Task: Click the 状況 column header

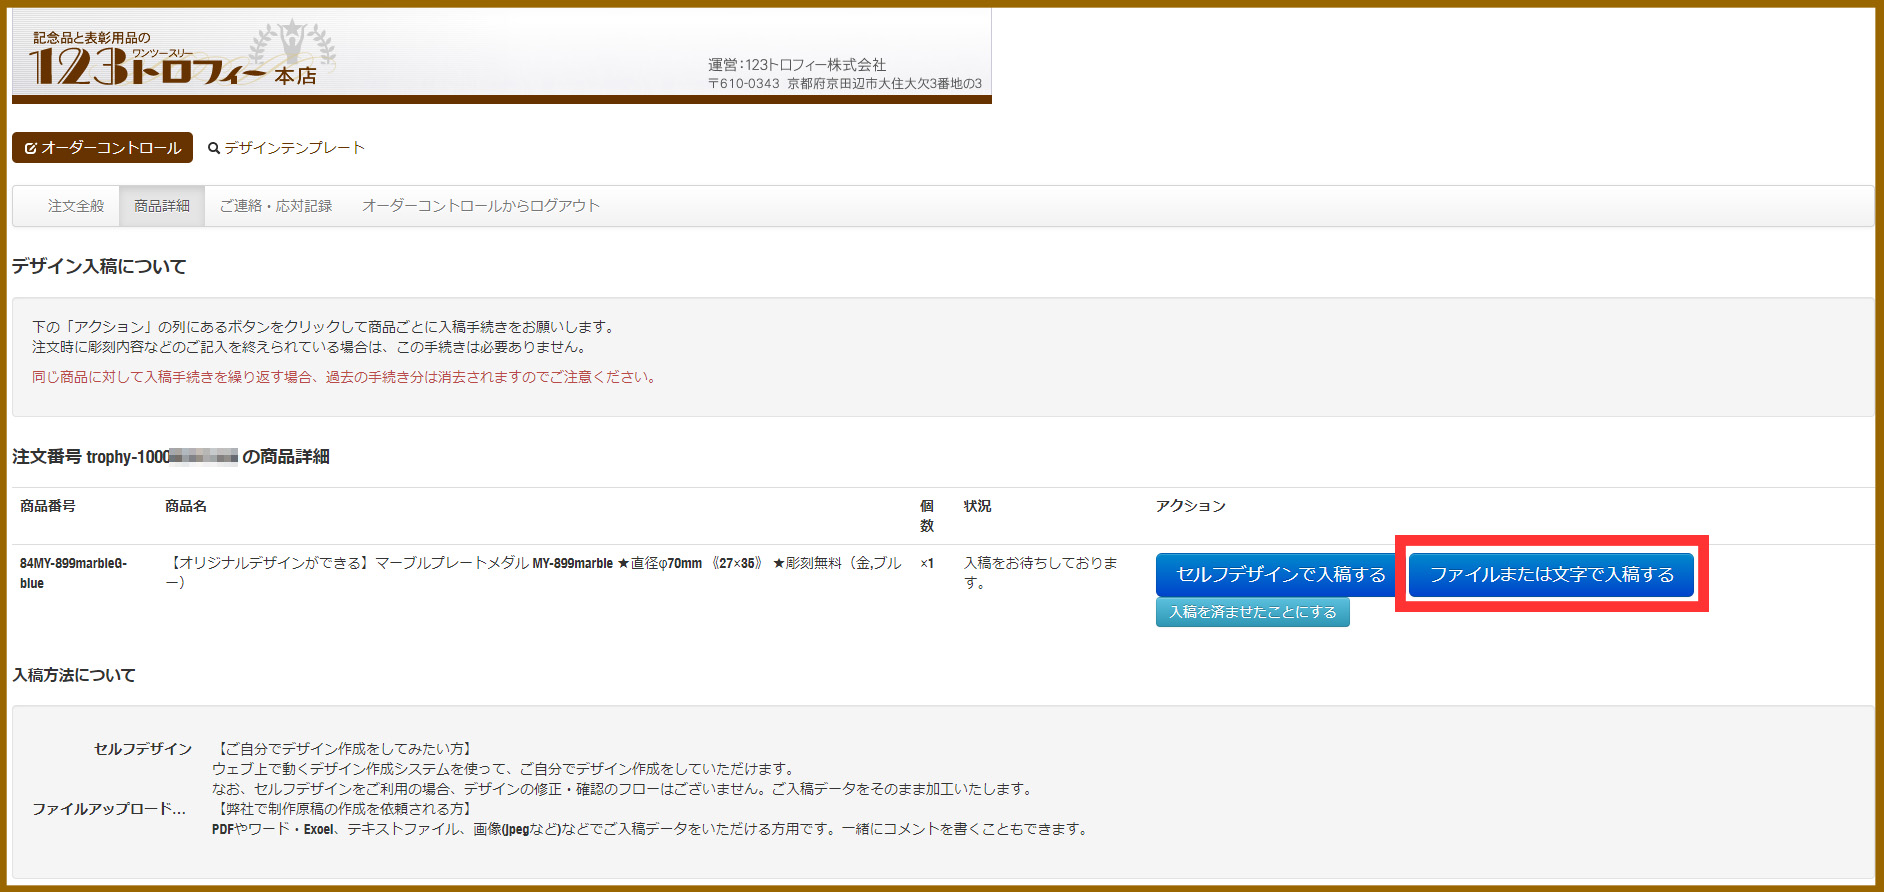Action: click(x=977, y=506)
